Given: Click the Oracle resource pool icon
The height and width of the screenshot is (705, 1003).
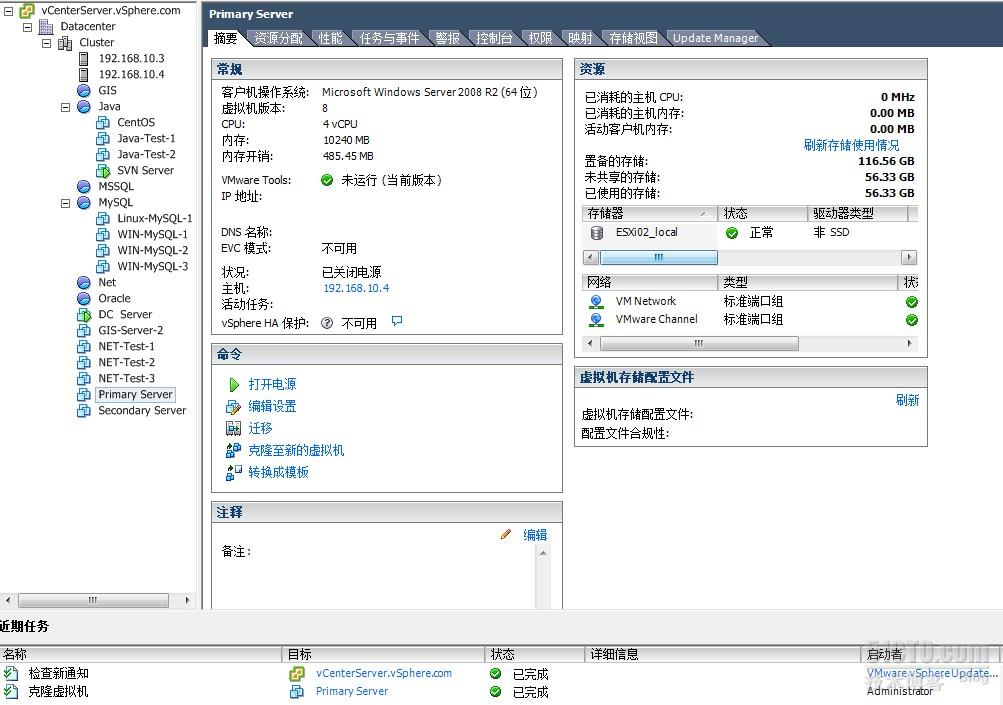Looking at the screenshot, I should (x=84, y=298).
